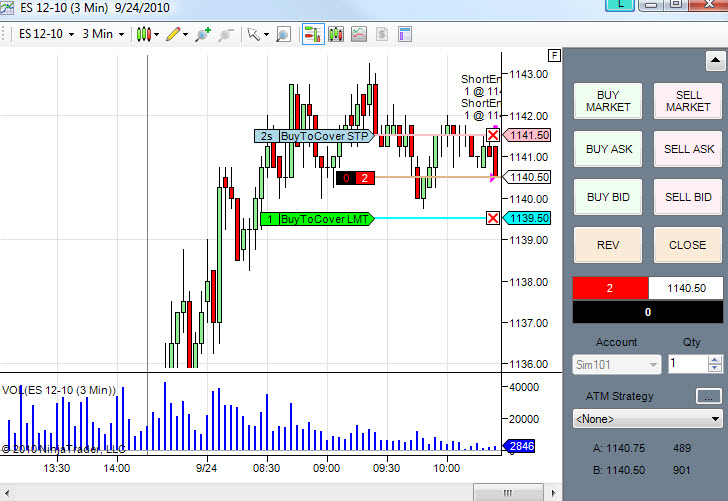
Task: Open the data series candles icon
Action: 336,34
